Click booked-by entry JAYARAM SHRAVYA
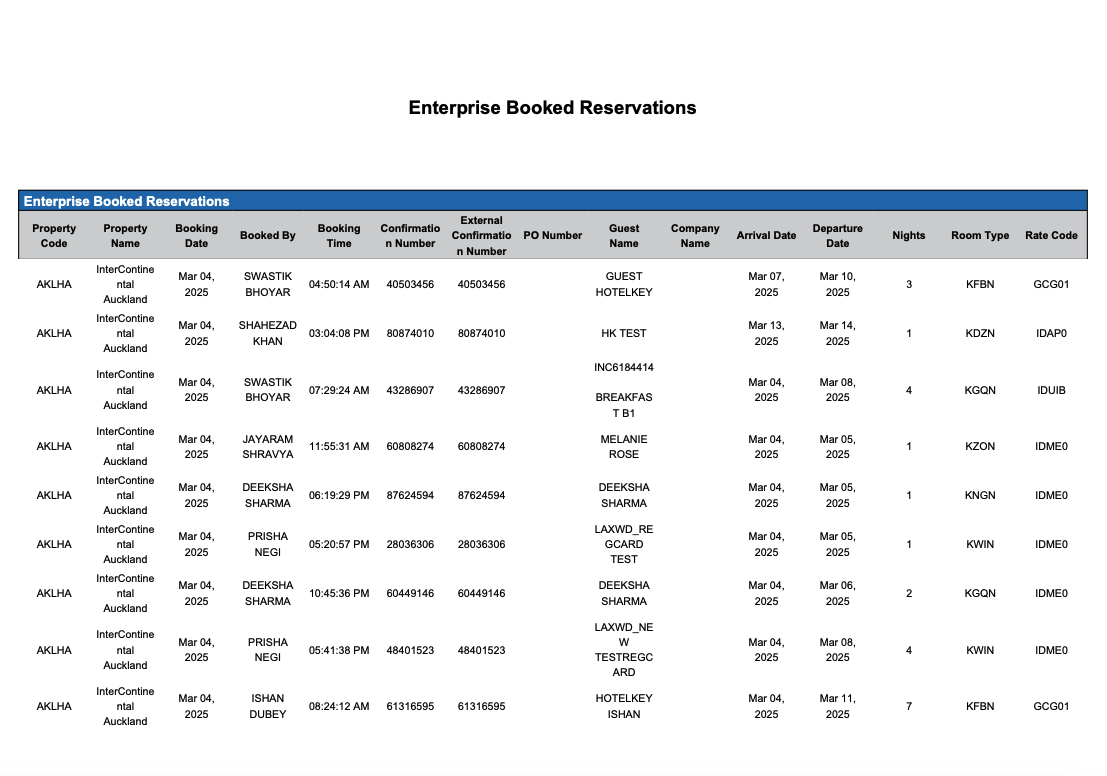Viewport: 1107px width, 776px height. (267, 447)
